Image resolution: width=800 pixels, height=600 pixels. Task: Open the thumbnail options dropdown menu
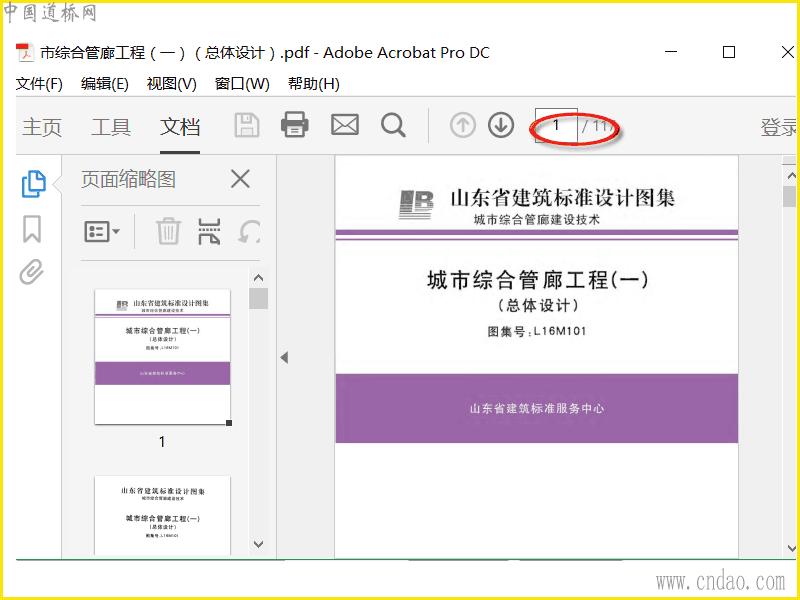[102, 232]
